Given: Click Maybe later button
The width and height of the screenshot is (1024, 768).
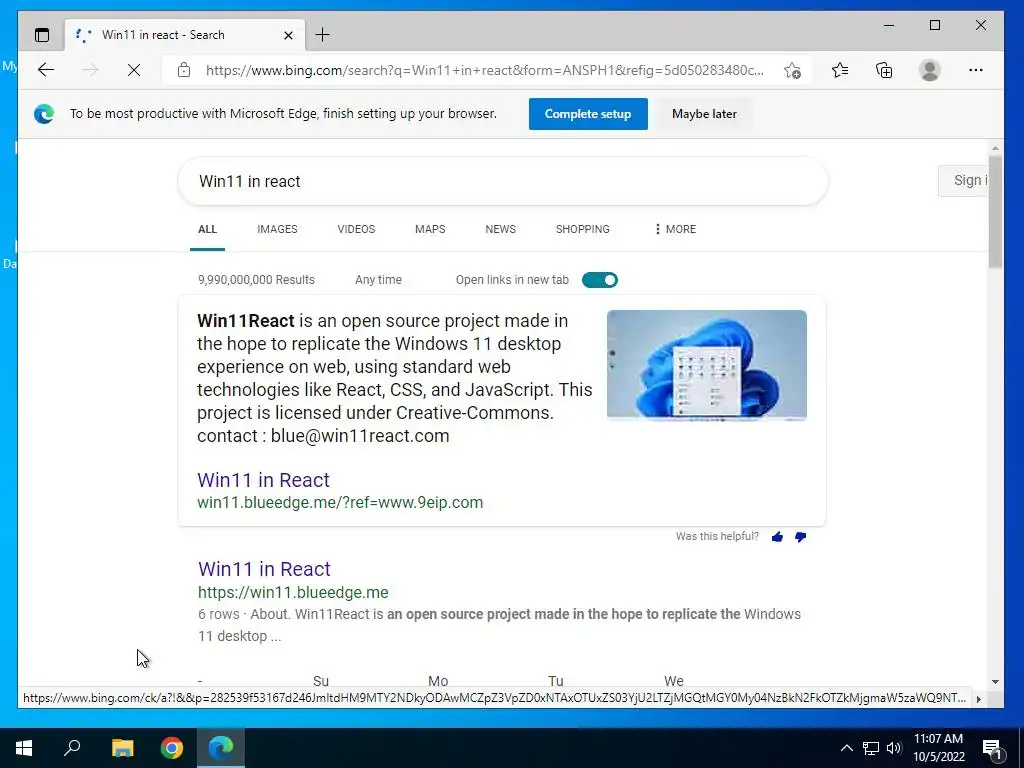Looking at the screenshot, I should [x=704, y=114].
